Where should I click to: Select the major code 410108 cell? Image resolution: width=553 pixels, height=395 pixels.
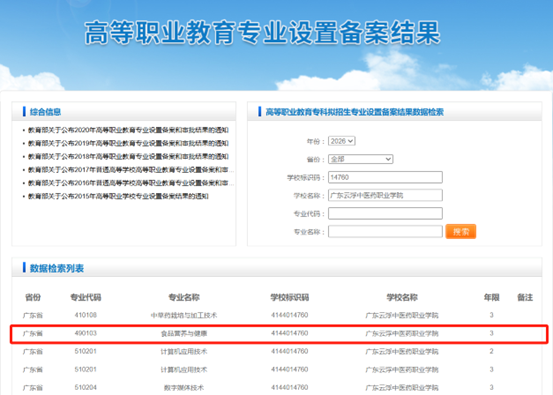click(x=86, y=315)
